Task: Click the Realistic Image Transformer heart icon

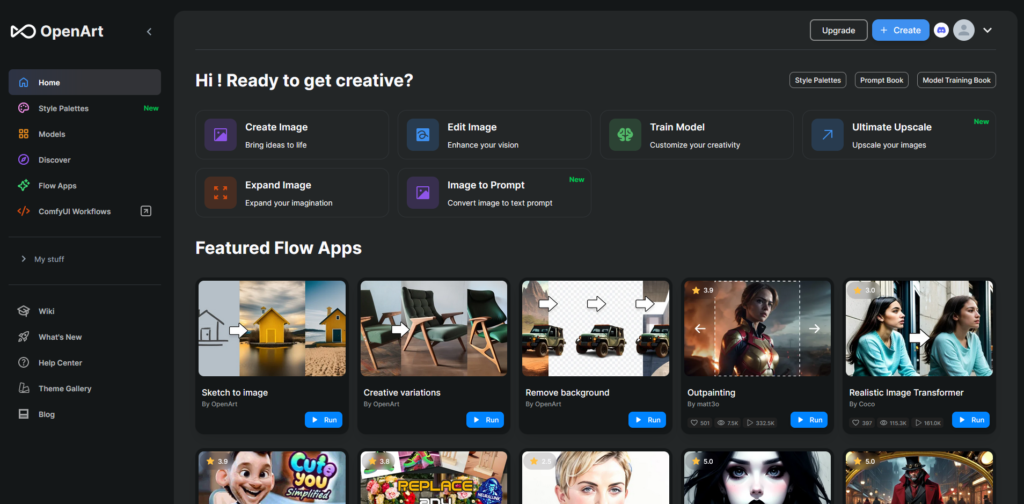Action: (856, 423)
